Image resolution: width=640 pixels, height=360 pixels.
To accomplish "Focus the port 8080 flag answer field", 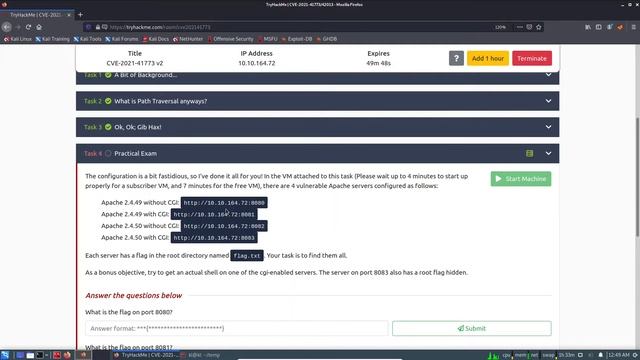I will 237,328.
